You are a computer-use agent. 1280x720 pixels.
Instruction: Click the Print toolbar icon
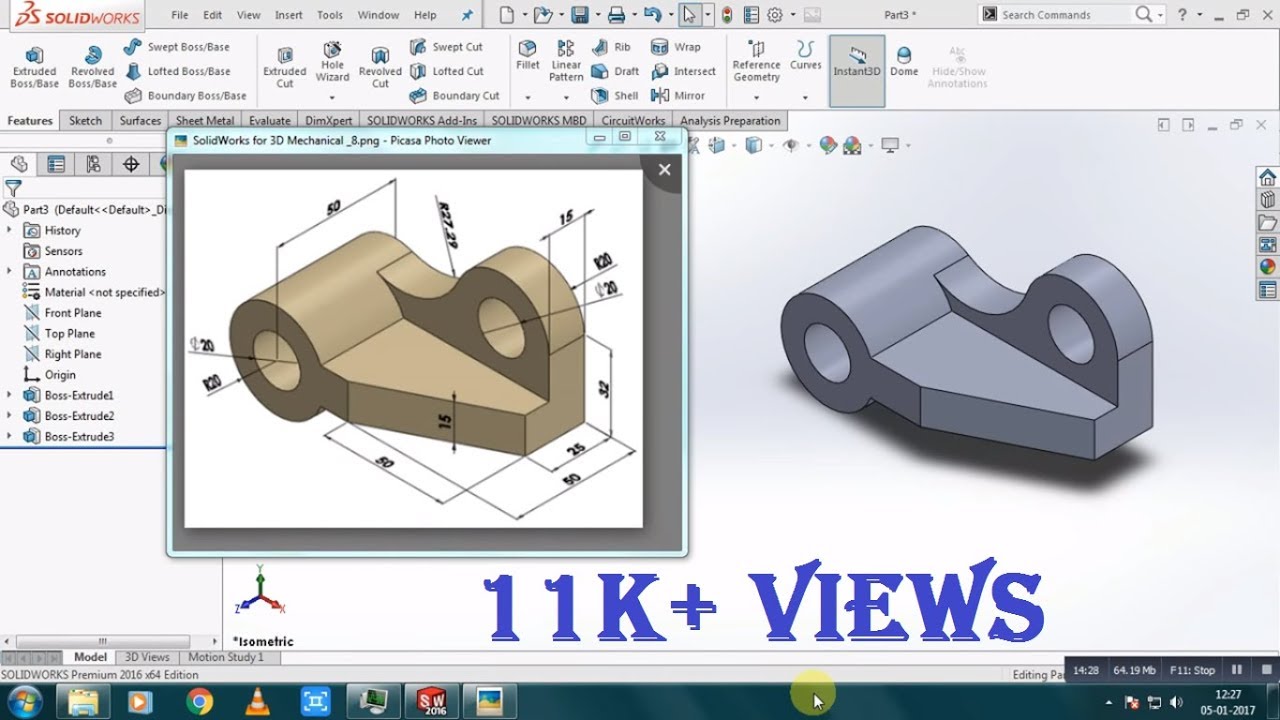click(617, 15)
